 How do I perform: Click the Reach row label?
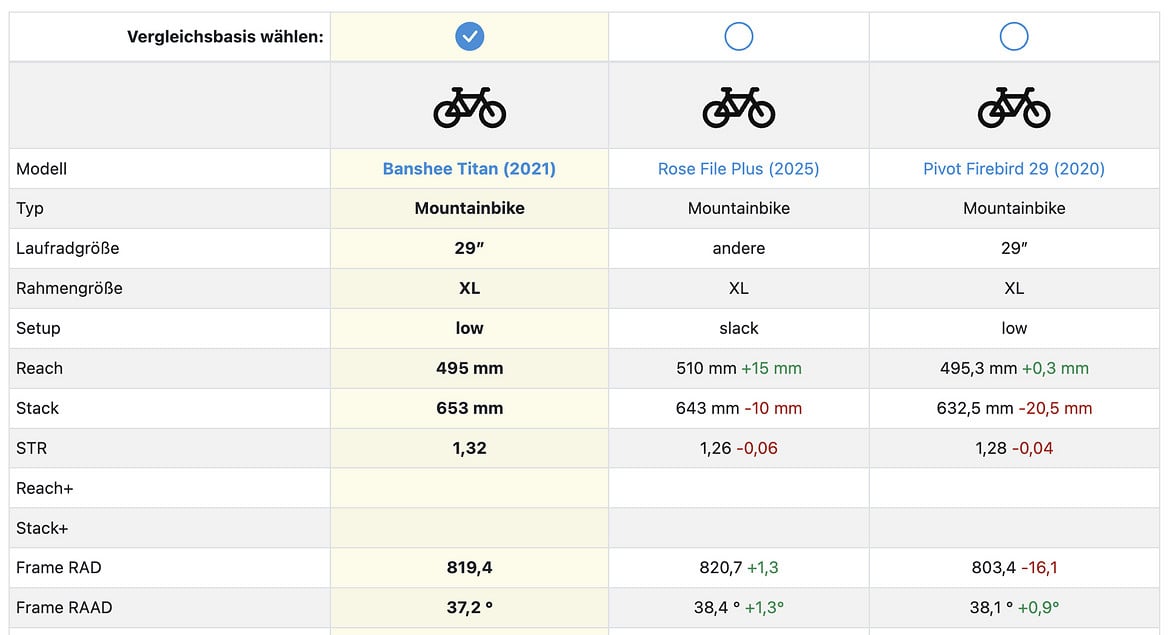point(39,368)
